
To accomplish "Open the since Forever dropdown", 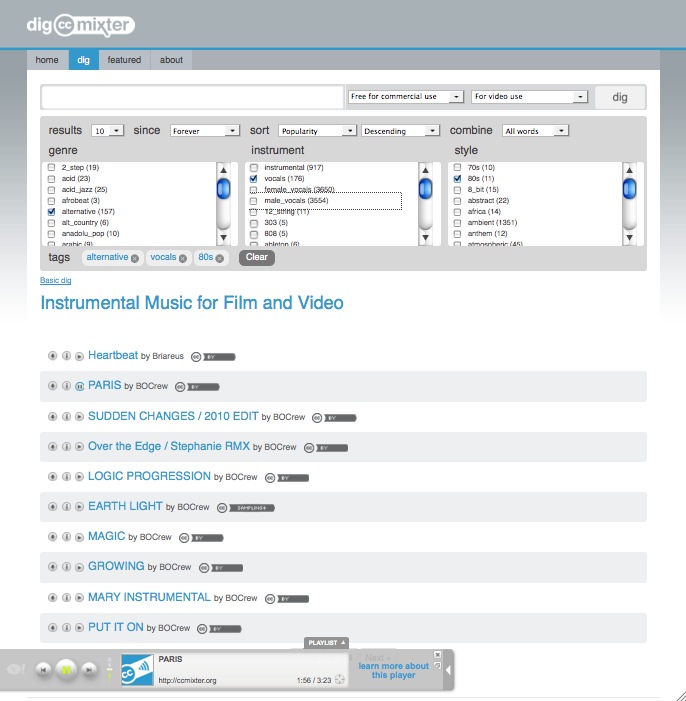I will point(205,131).
